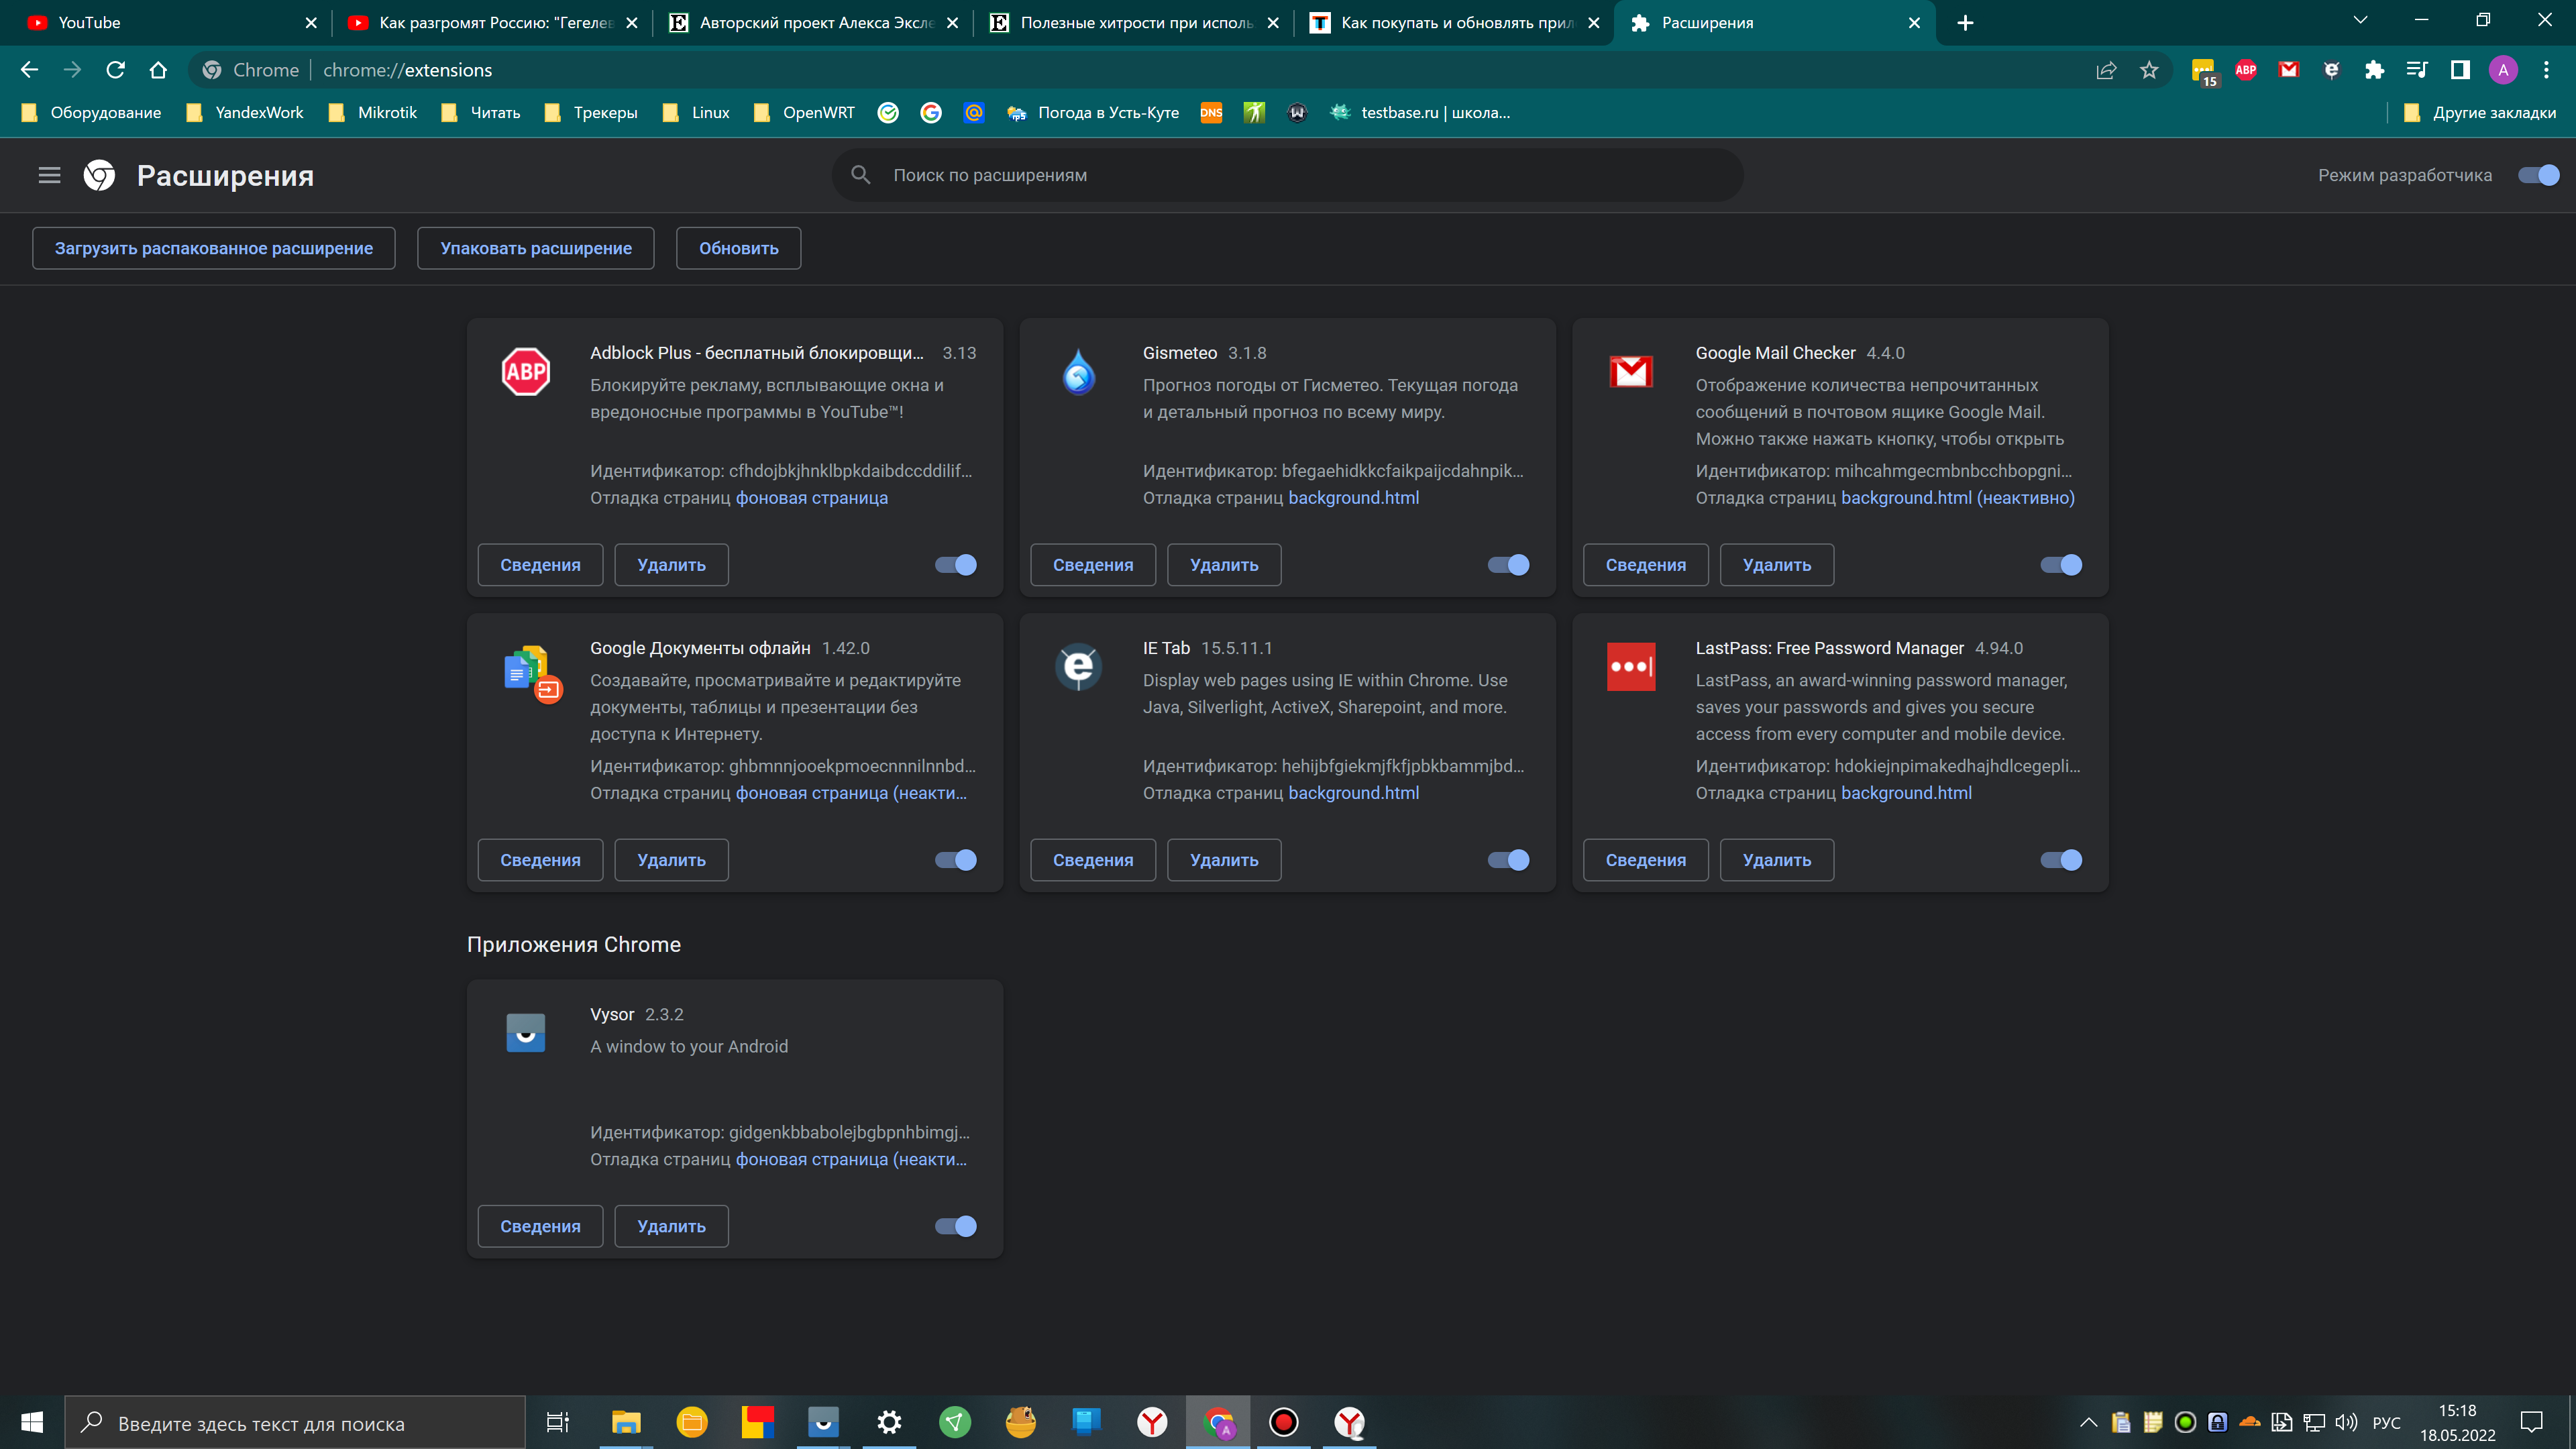Screen dimensions: 2576x1449
Task: Open the Adblock Plus toolbar extension icon
Action: [2245, 70]
